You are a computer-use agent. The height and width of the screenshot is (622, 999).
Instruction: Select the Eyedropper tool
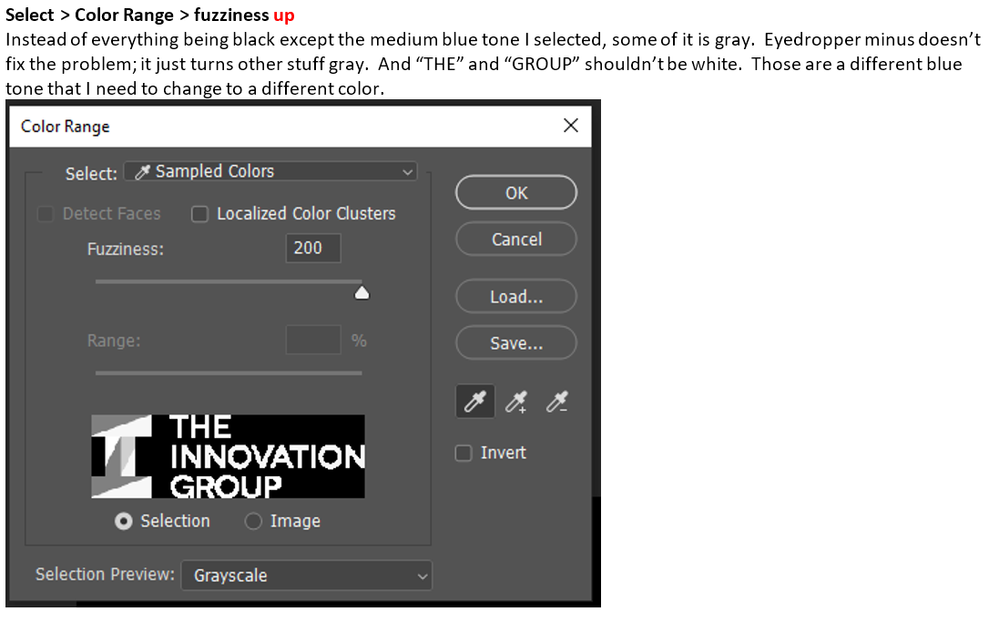click(x=475, y=401)
